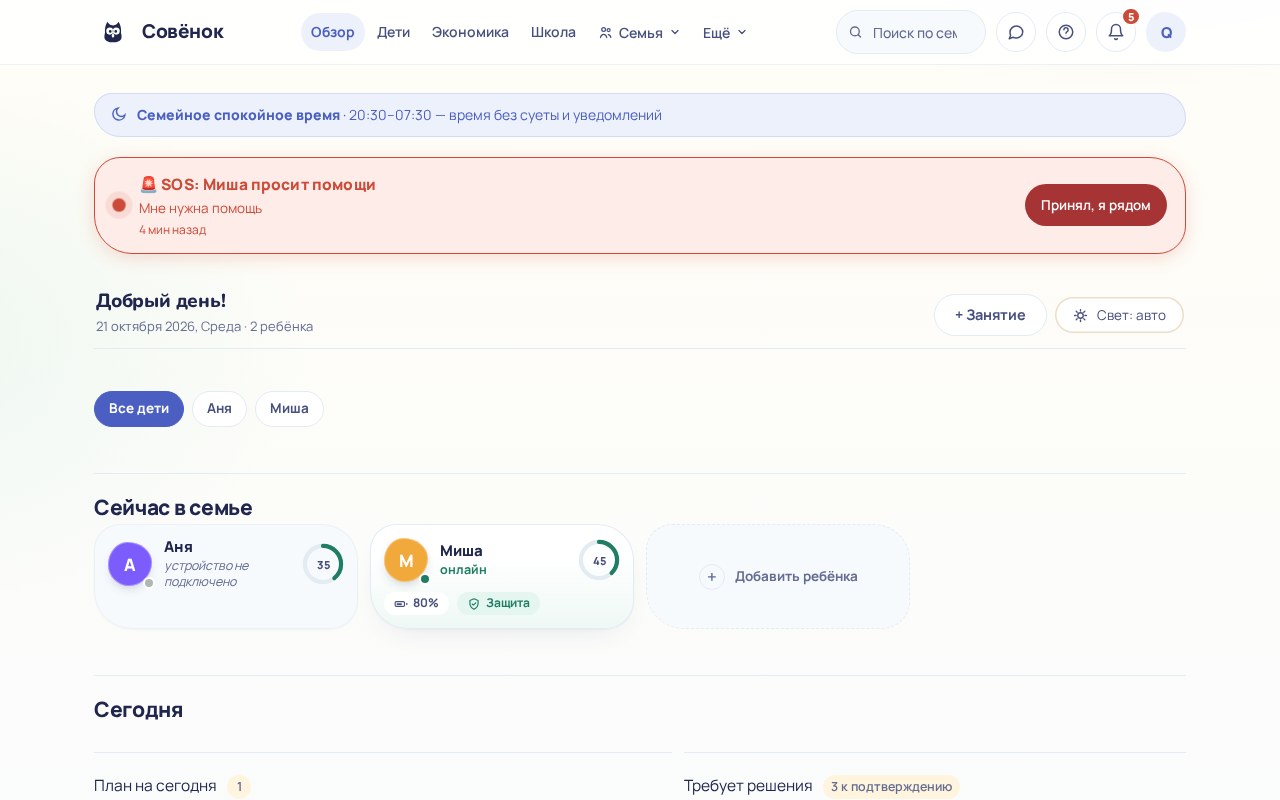
Task: Click the moon icon in quiet time banner
Action: (119, 114)
